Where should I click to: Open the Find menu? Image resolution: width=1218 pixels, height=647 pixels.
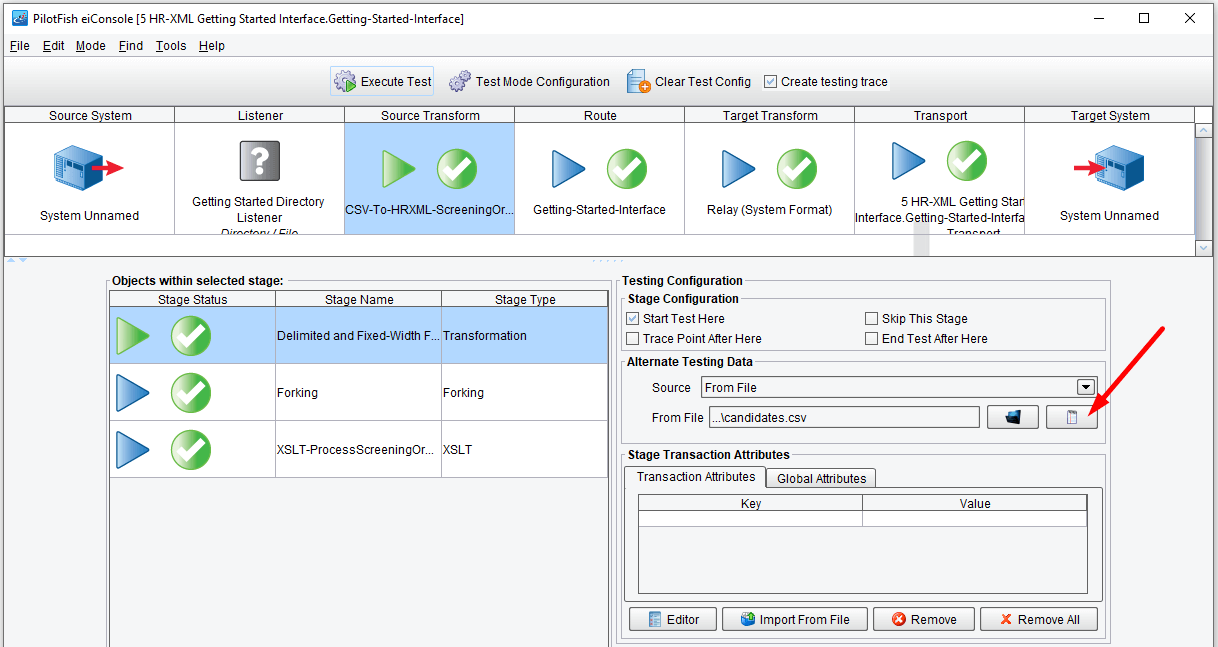point(131,46)
